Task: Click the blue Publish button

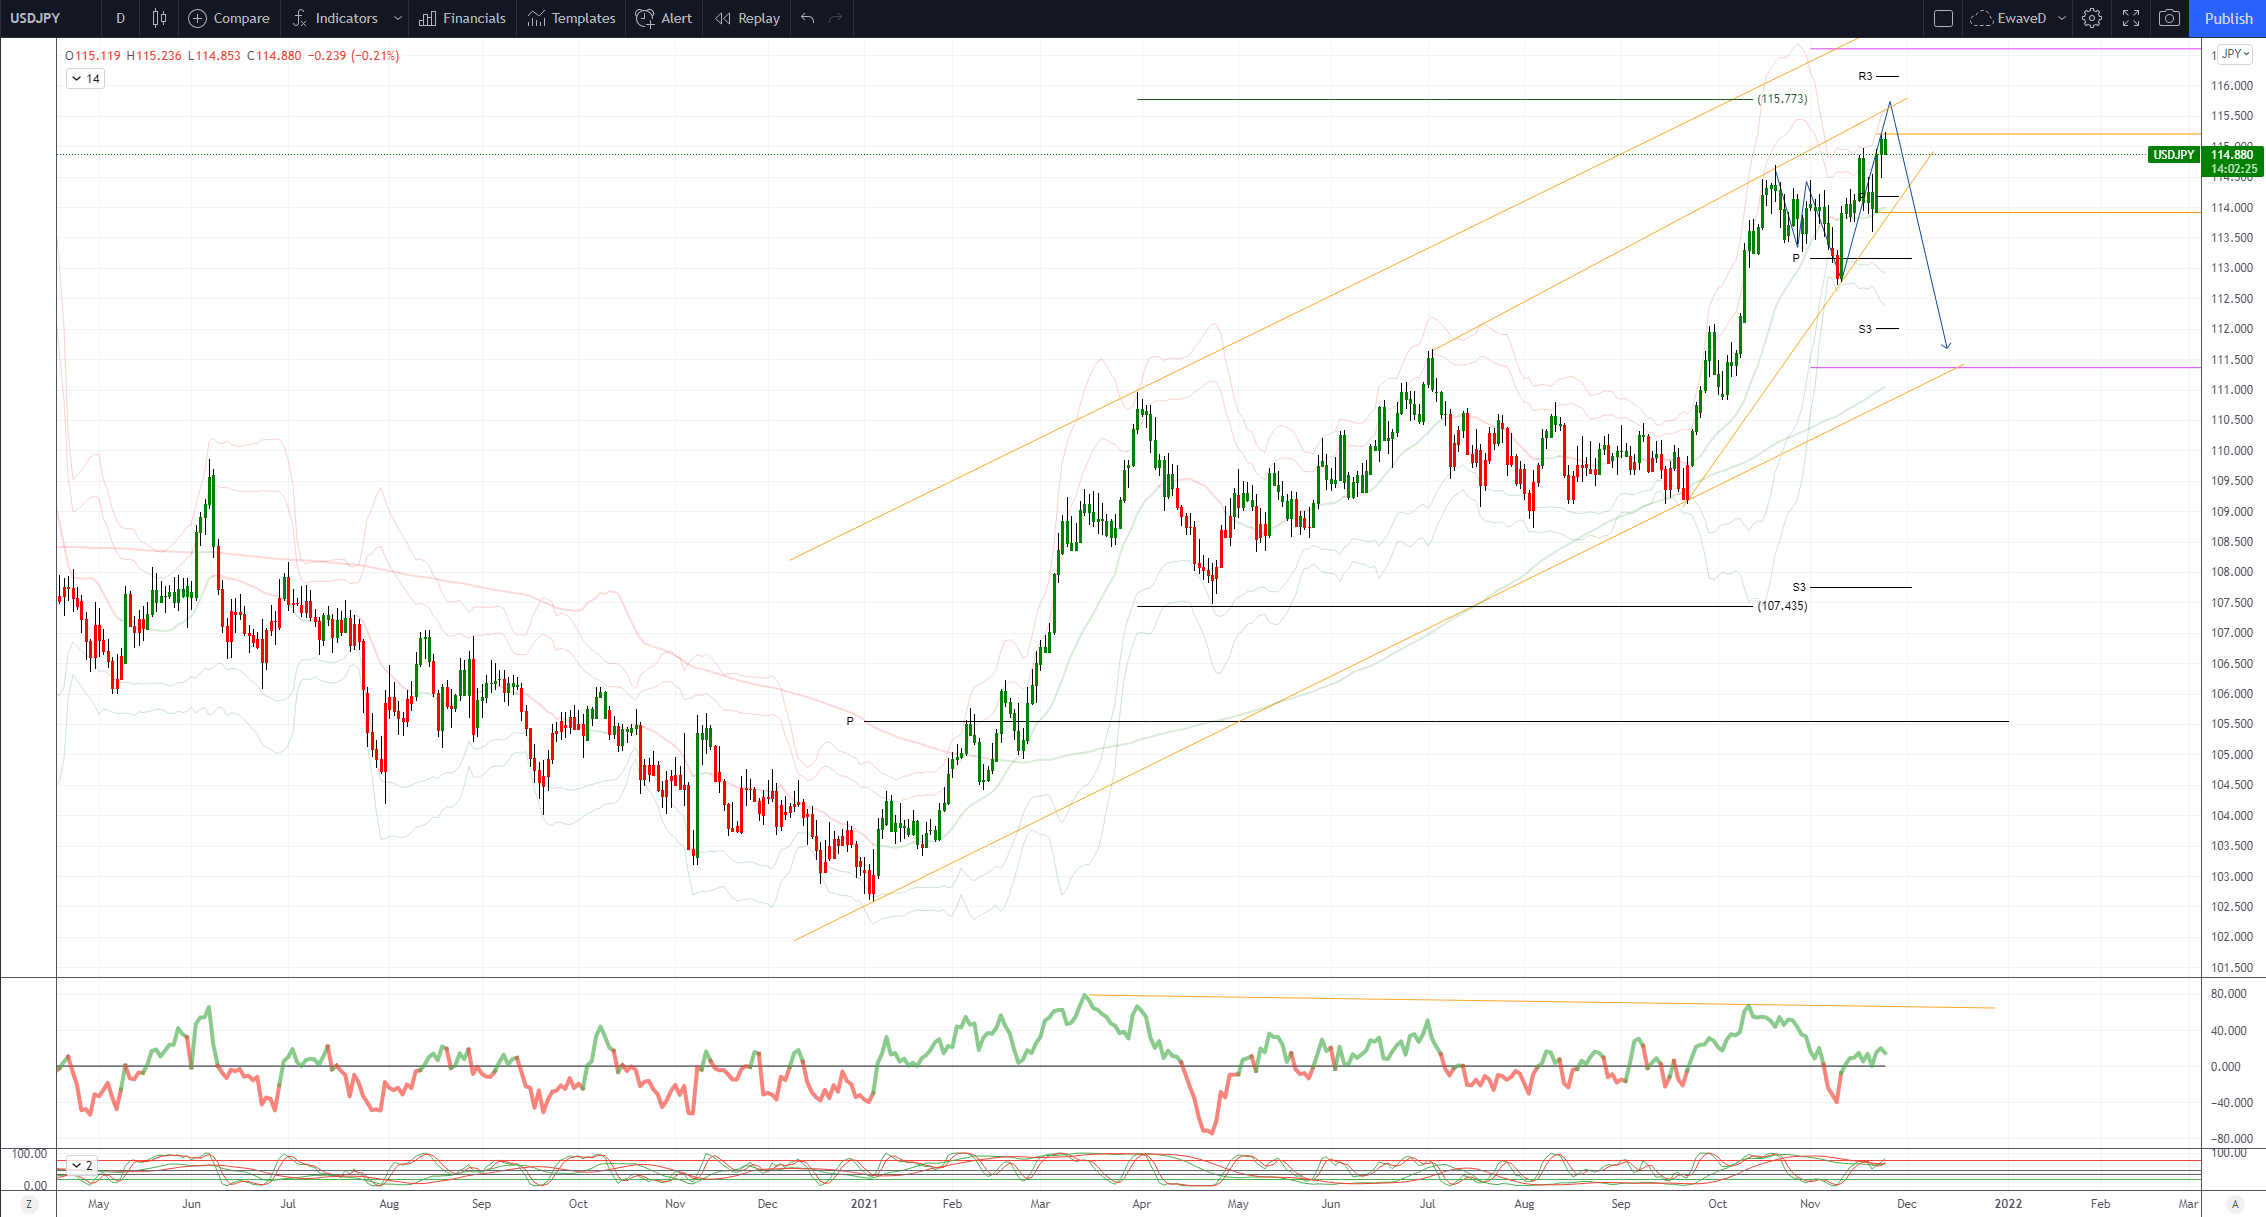Action: point(2228,18)
